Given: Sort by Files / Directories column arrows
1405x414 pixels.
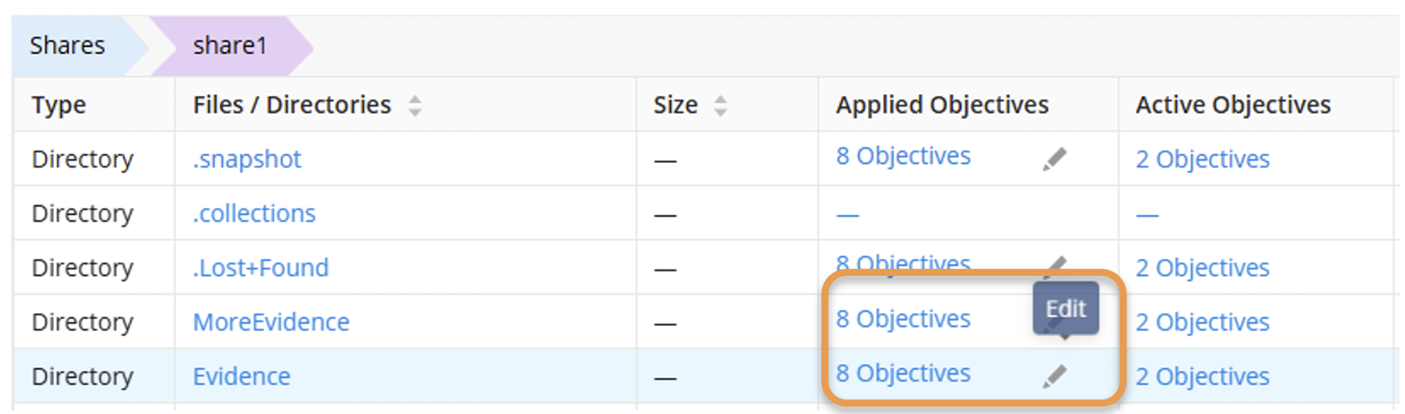Looking at the screenshot, I should [x=415, y=105].
